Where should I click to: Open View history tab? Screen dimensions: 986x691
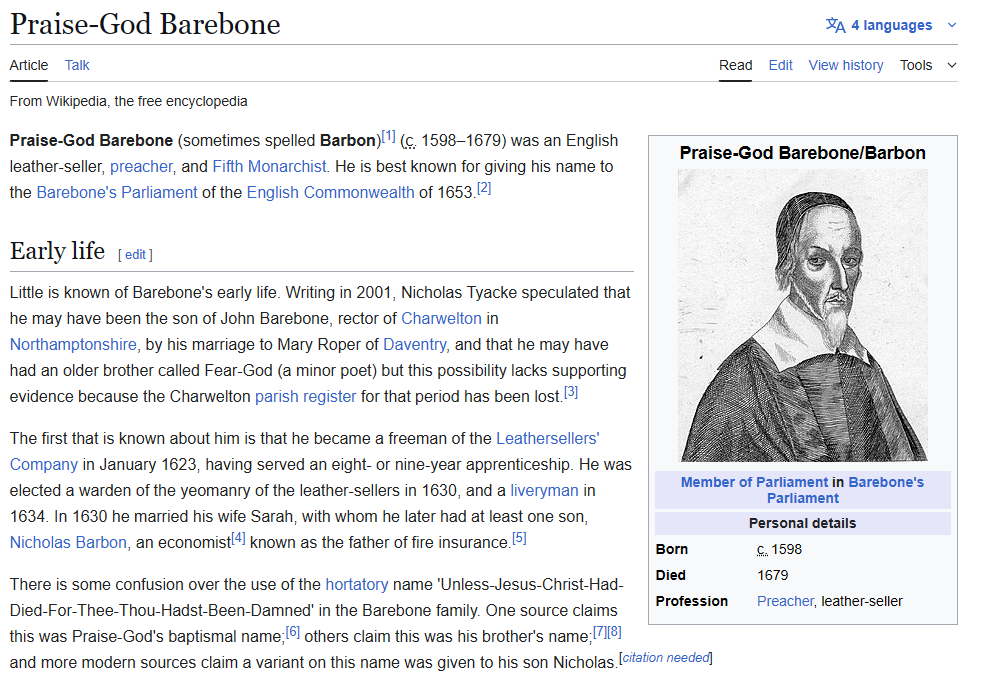click(845, 65)
